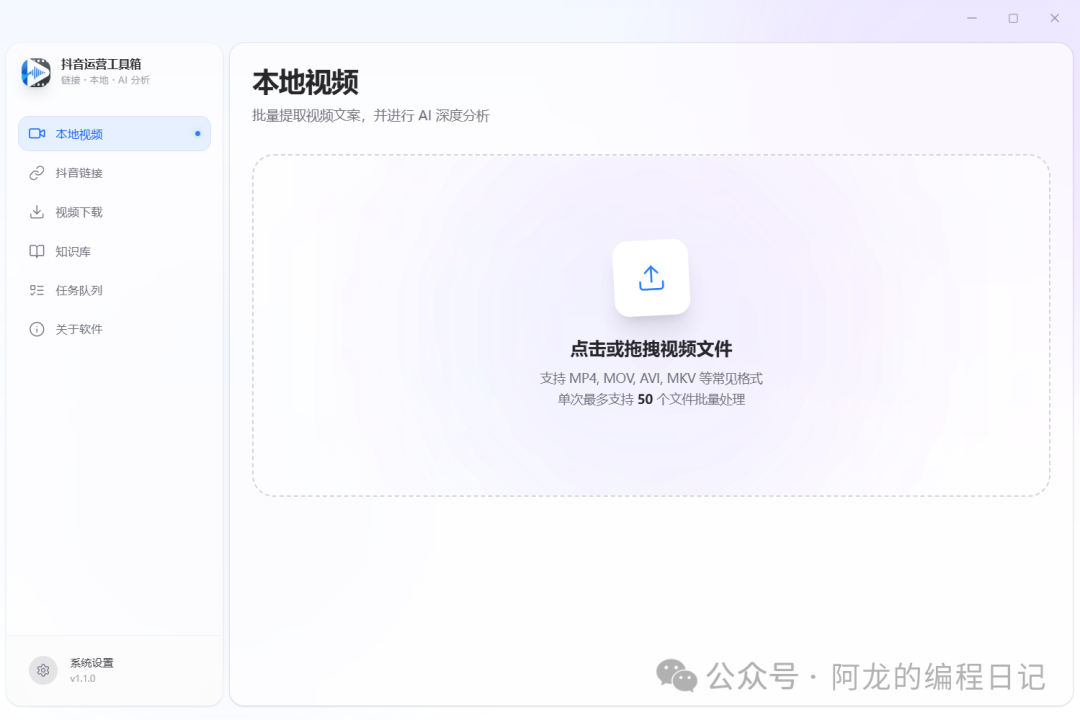The height and width of the screenshot is (720, 1080).
Task: Click the blue dot indicator on 本地视频
Action: click(x=200, y=133)
